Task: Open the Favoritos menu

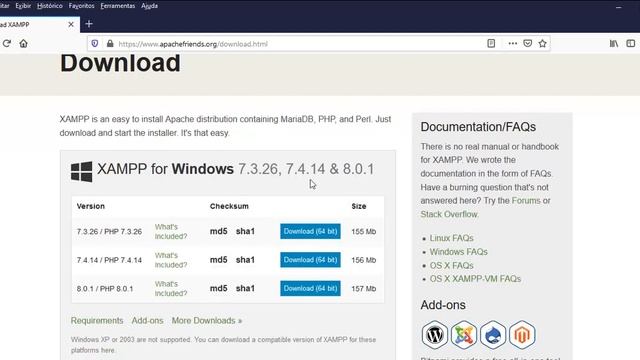Action: pyautogui.click(x=82, y=6)
